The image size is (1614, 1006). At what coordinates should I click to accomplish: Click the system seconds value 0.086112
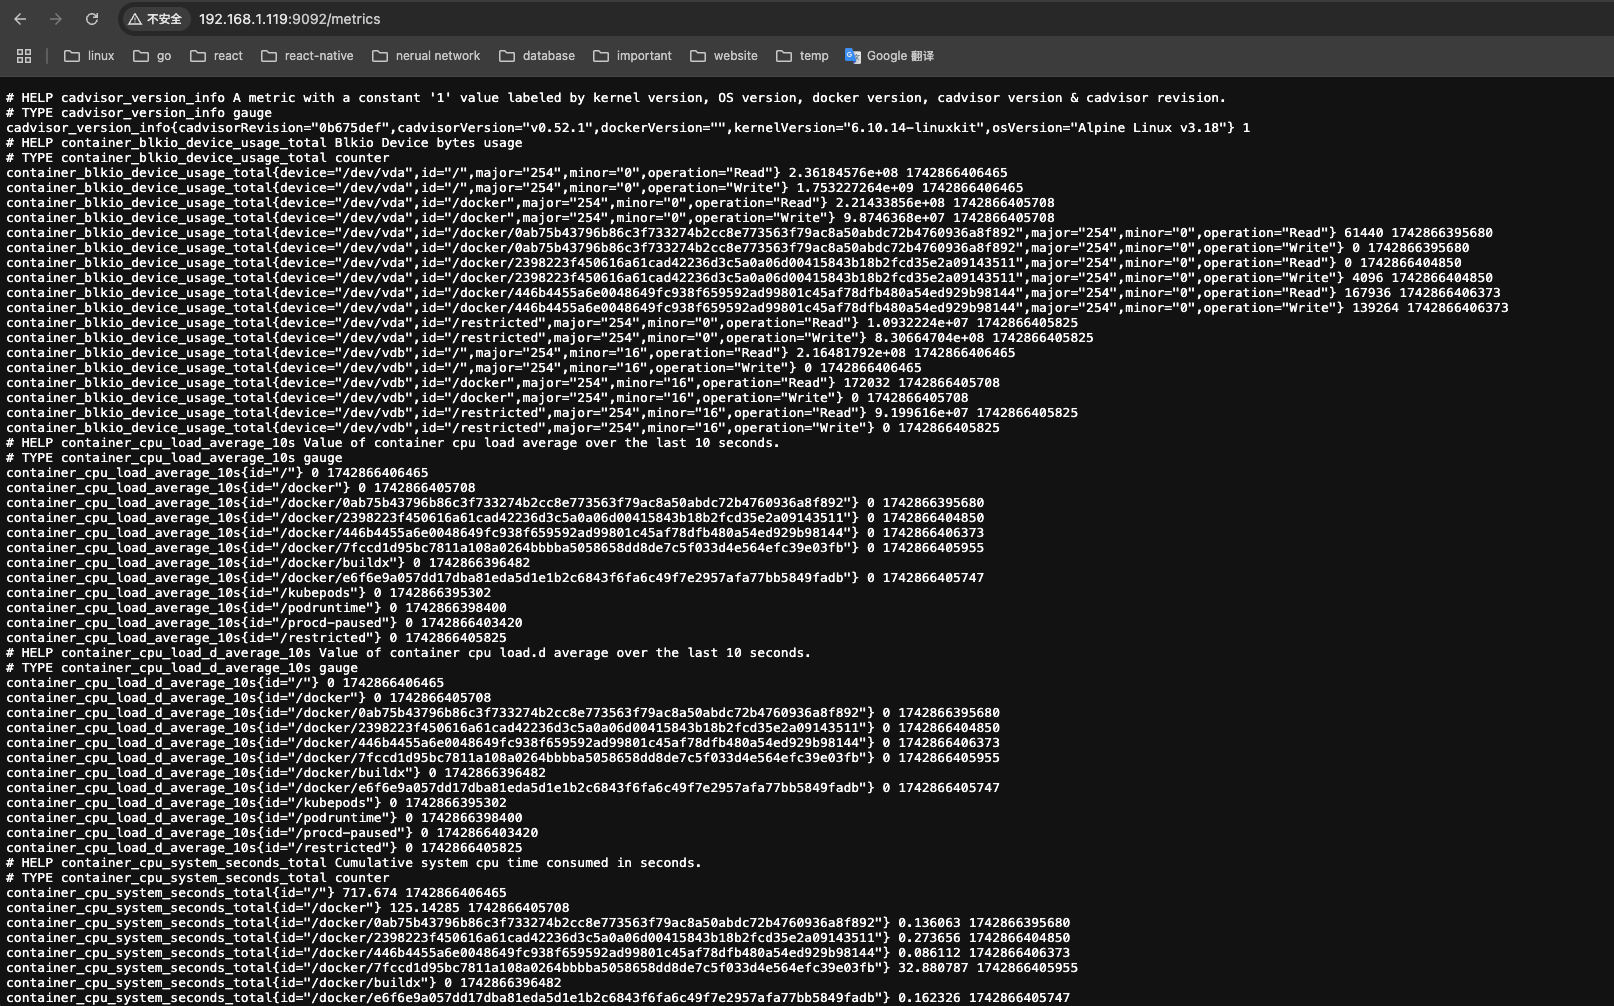(929, 953)
